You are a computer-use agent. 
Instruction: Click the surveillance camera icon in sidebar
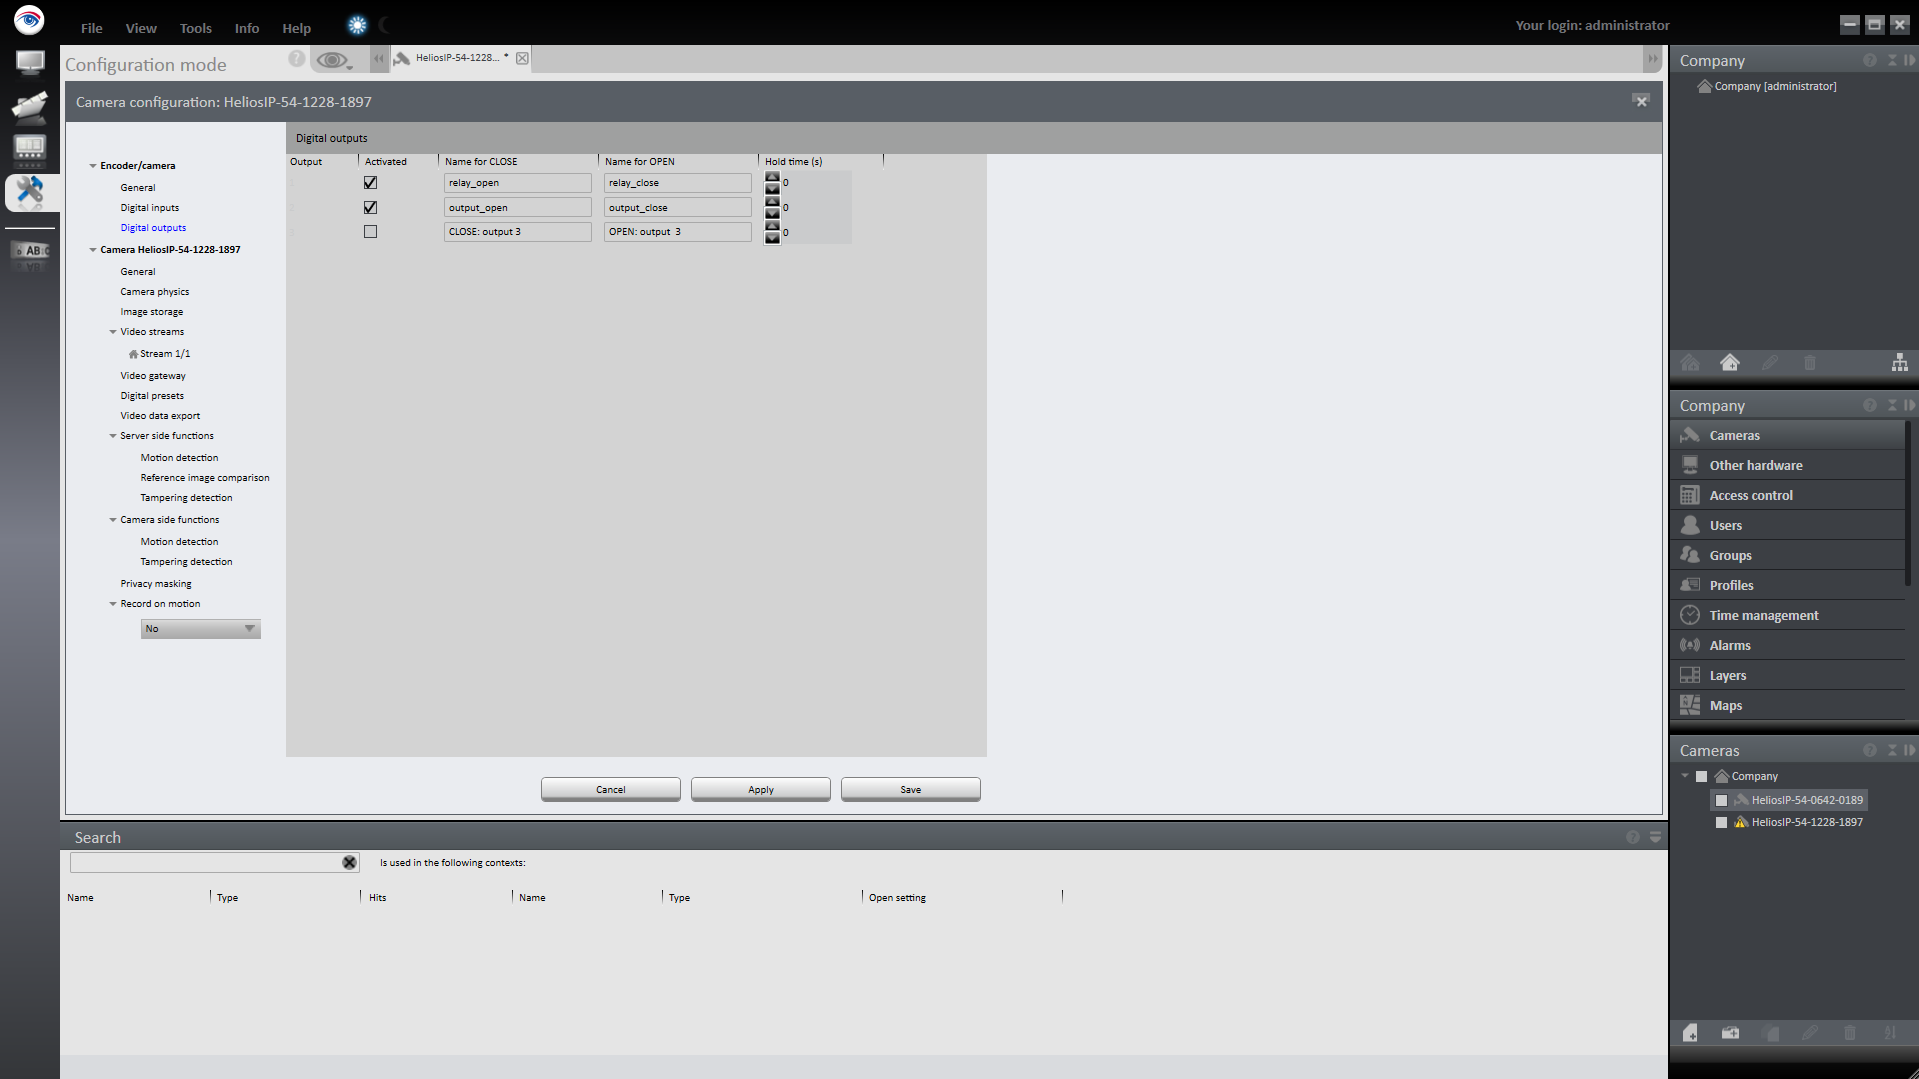pos(30,106)
